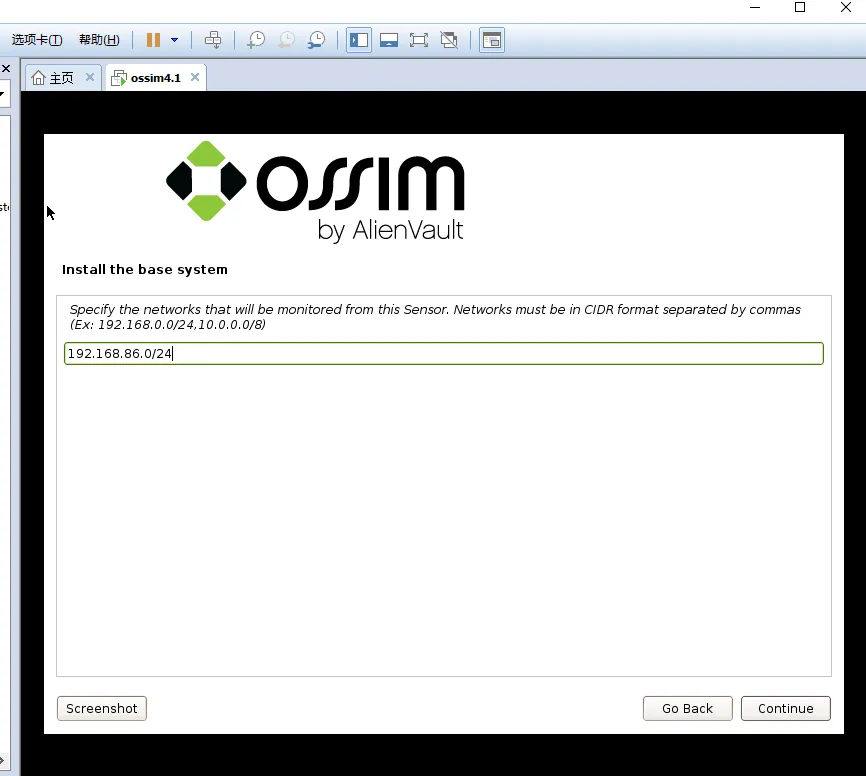Image resolution: width=866 pixels, height=776 pixels.
Task: Pause the virtual machine with the pause icon
Action: pyautogui.click(x=153, y=40)
